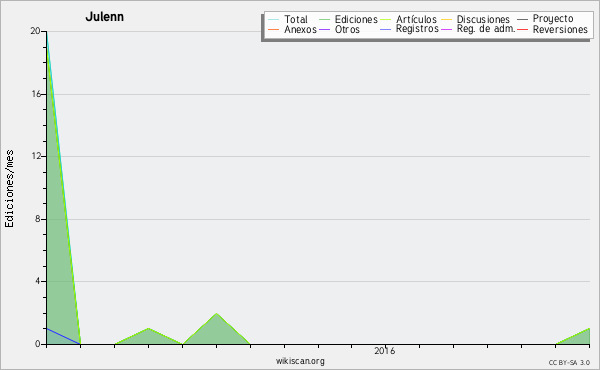Click the y-axis value 8
This screenshot has height=370, width=600.
(38, 219)
